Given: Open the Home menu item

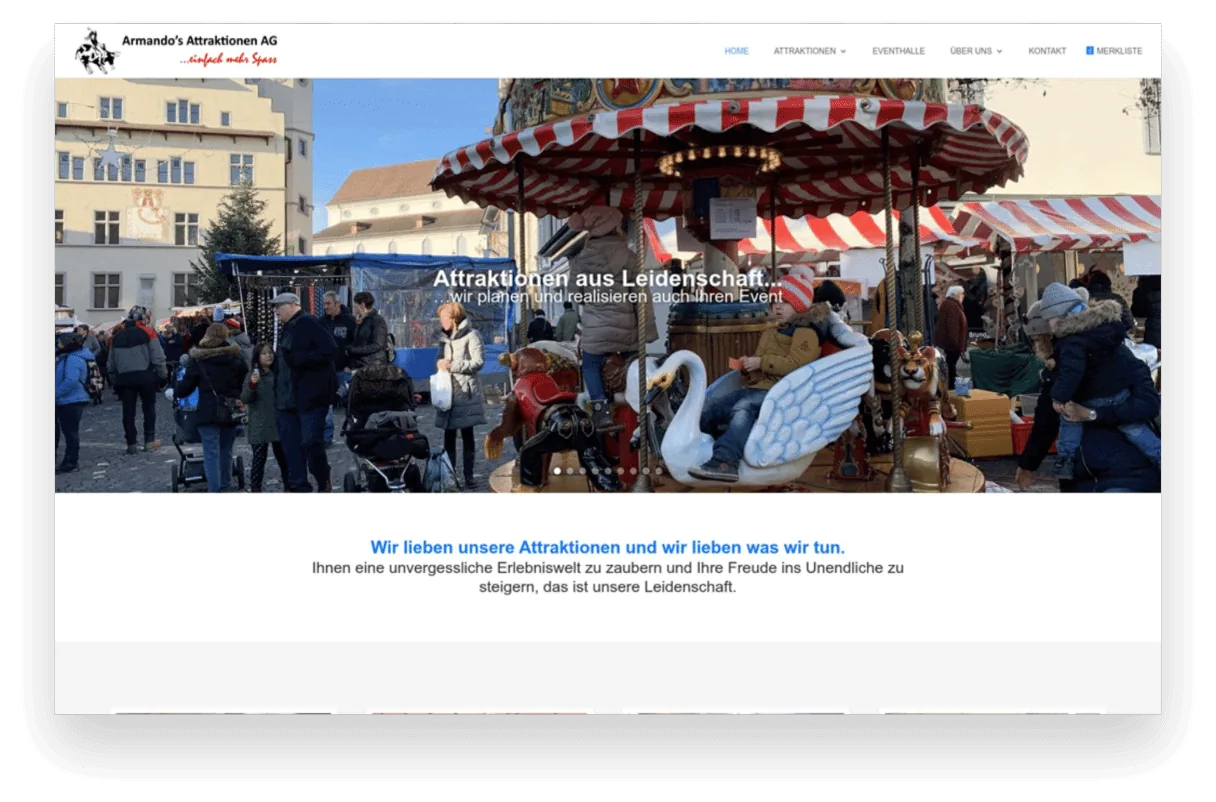Looking at the screenshot, I should [x=736, y=51].
